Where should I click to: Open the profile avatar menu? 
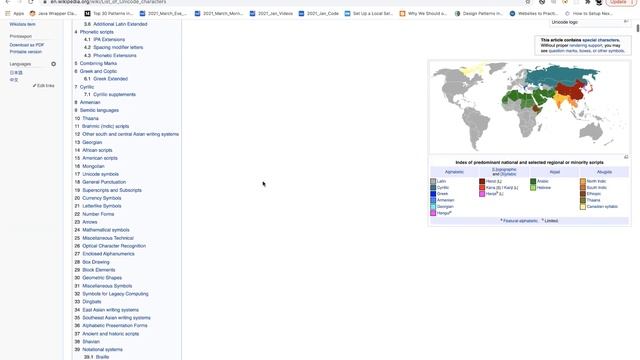coord(599,2)
